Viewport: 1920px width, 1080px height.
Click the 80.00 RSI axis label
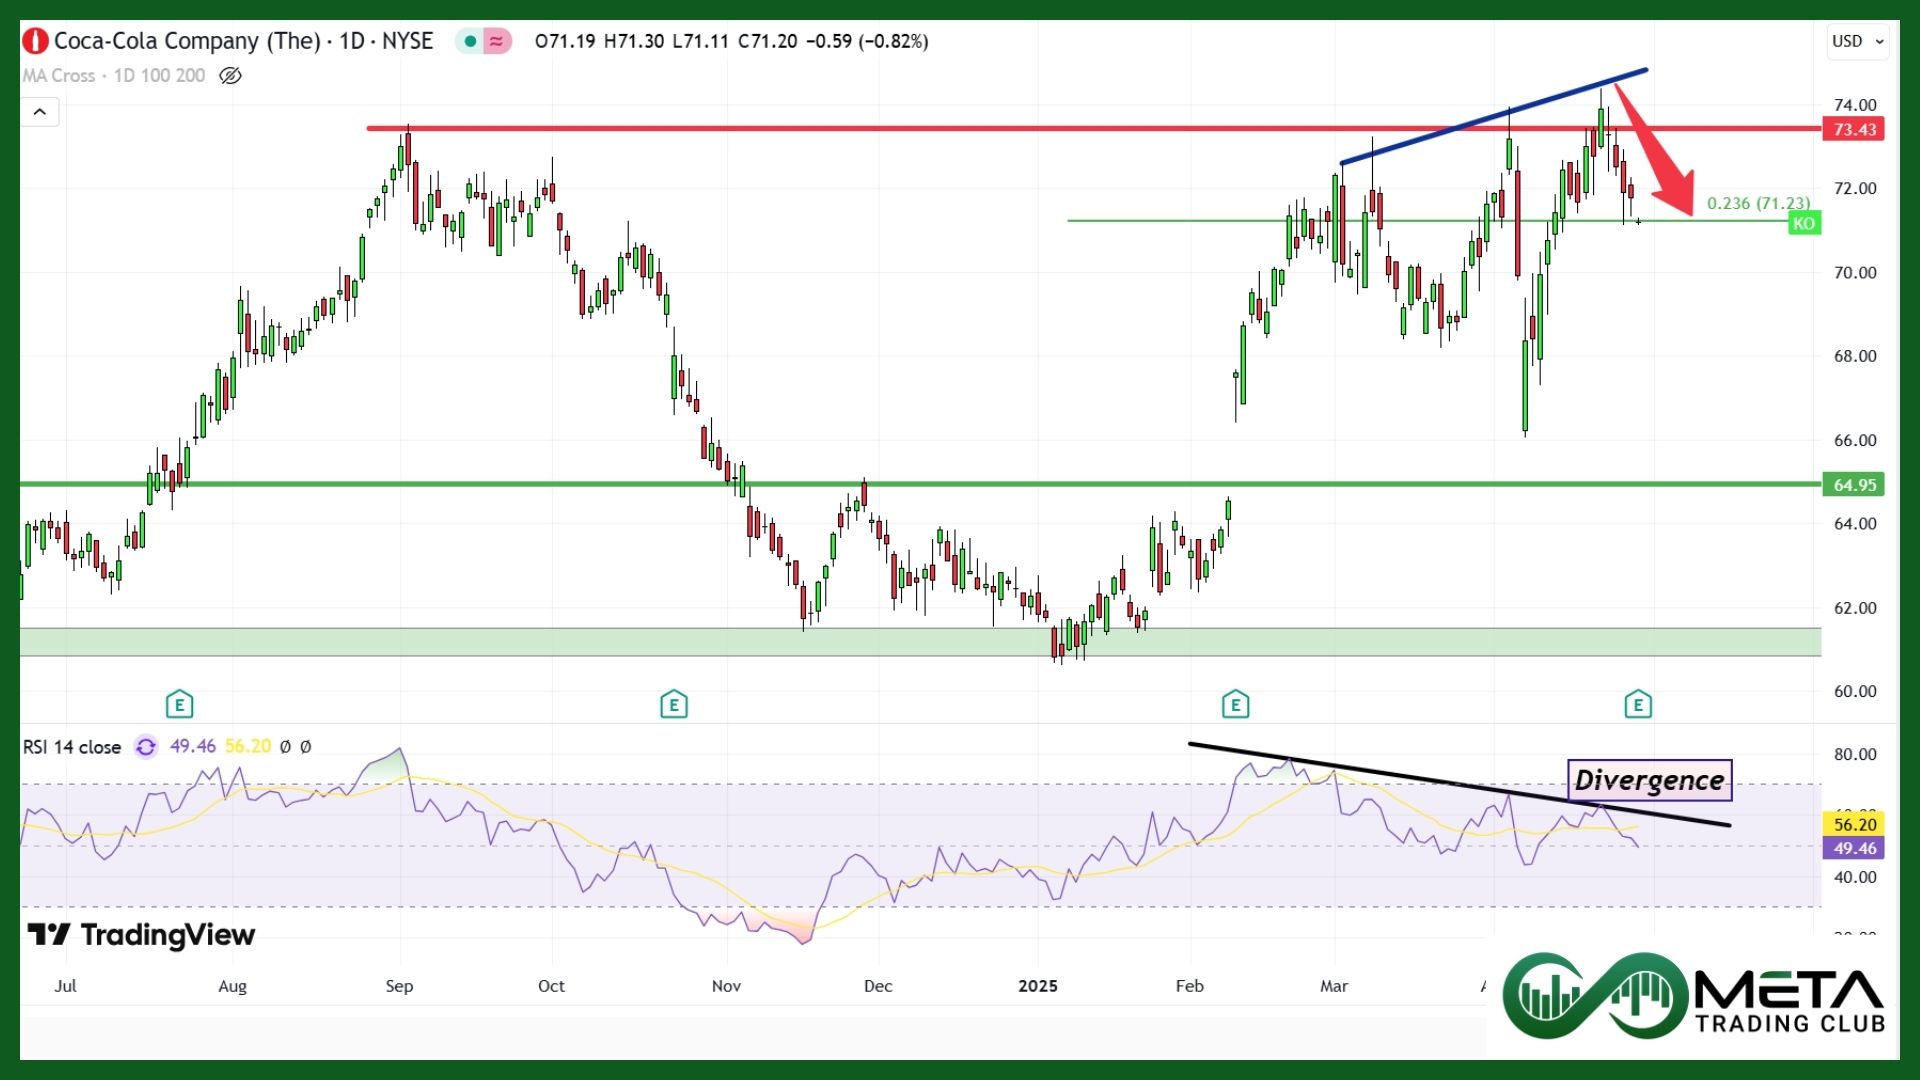(x=1855, y=754)
